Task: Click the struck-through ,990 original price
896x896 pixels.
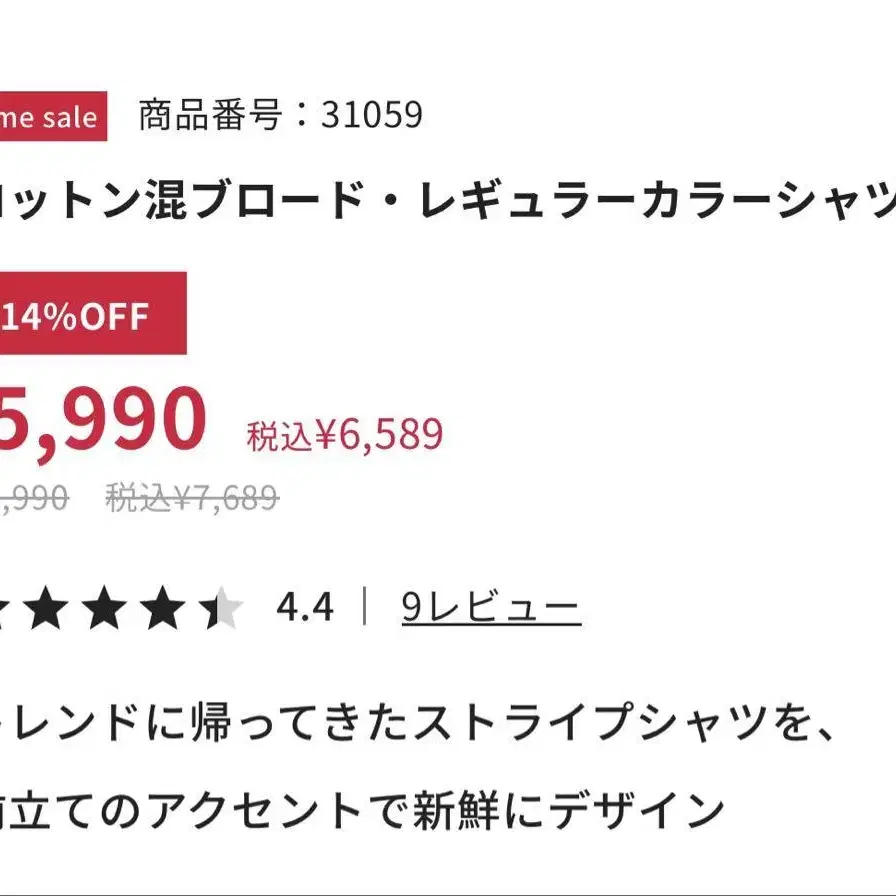Action: [34, 498]
